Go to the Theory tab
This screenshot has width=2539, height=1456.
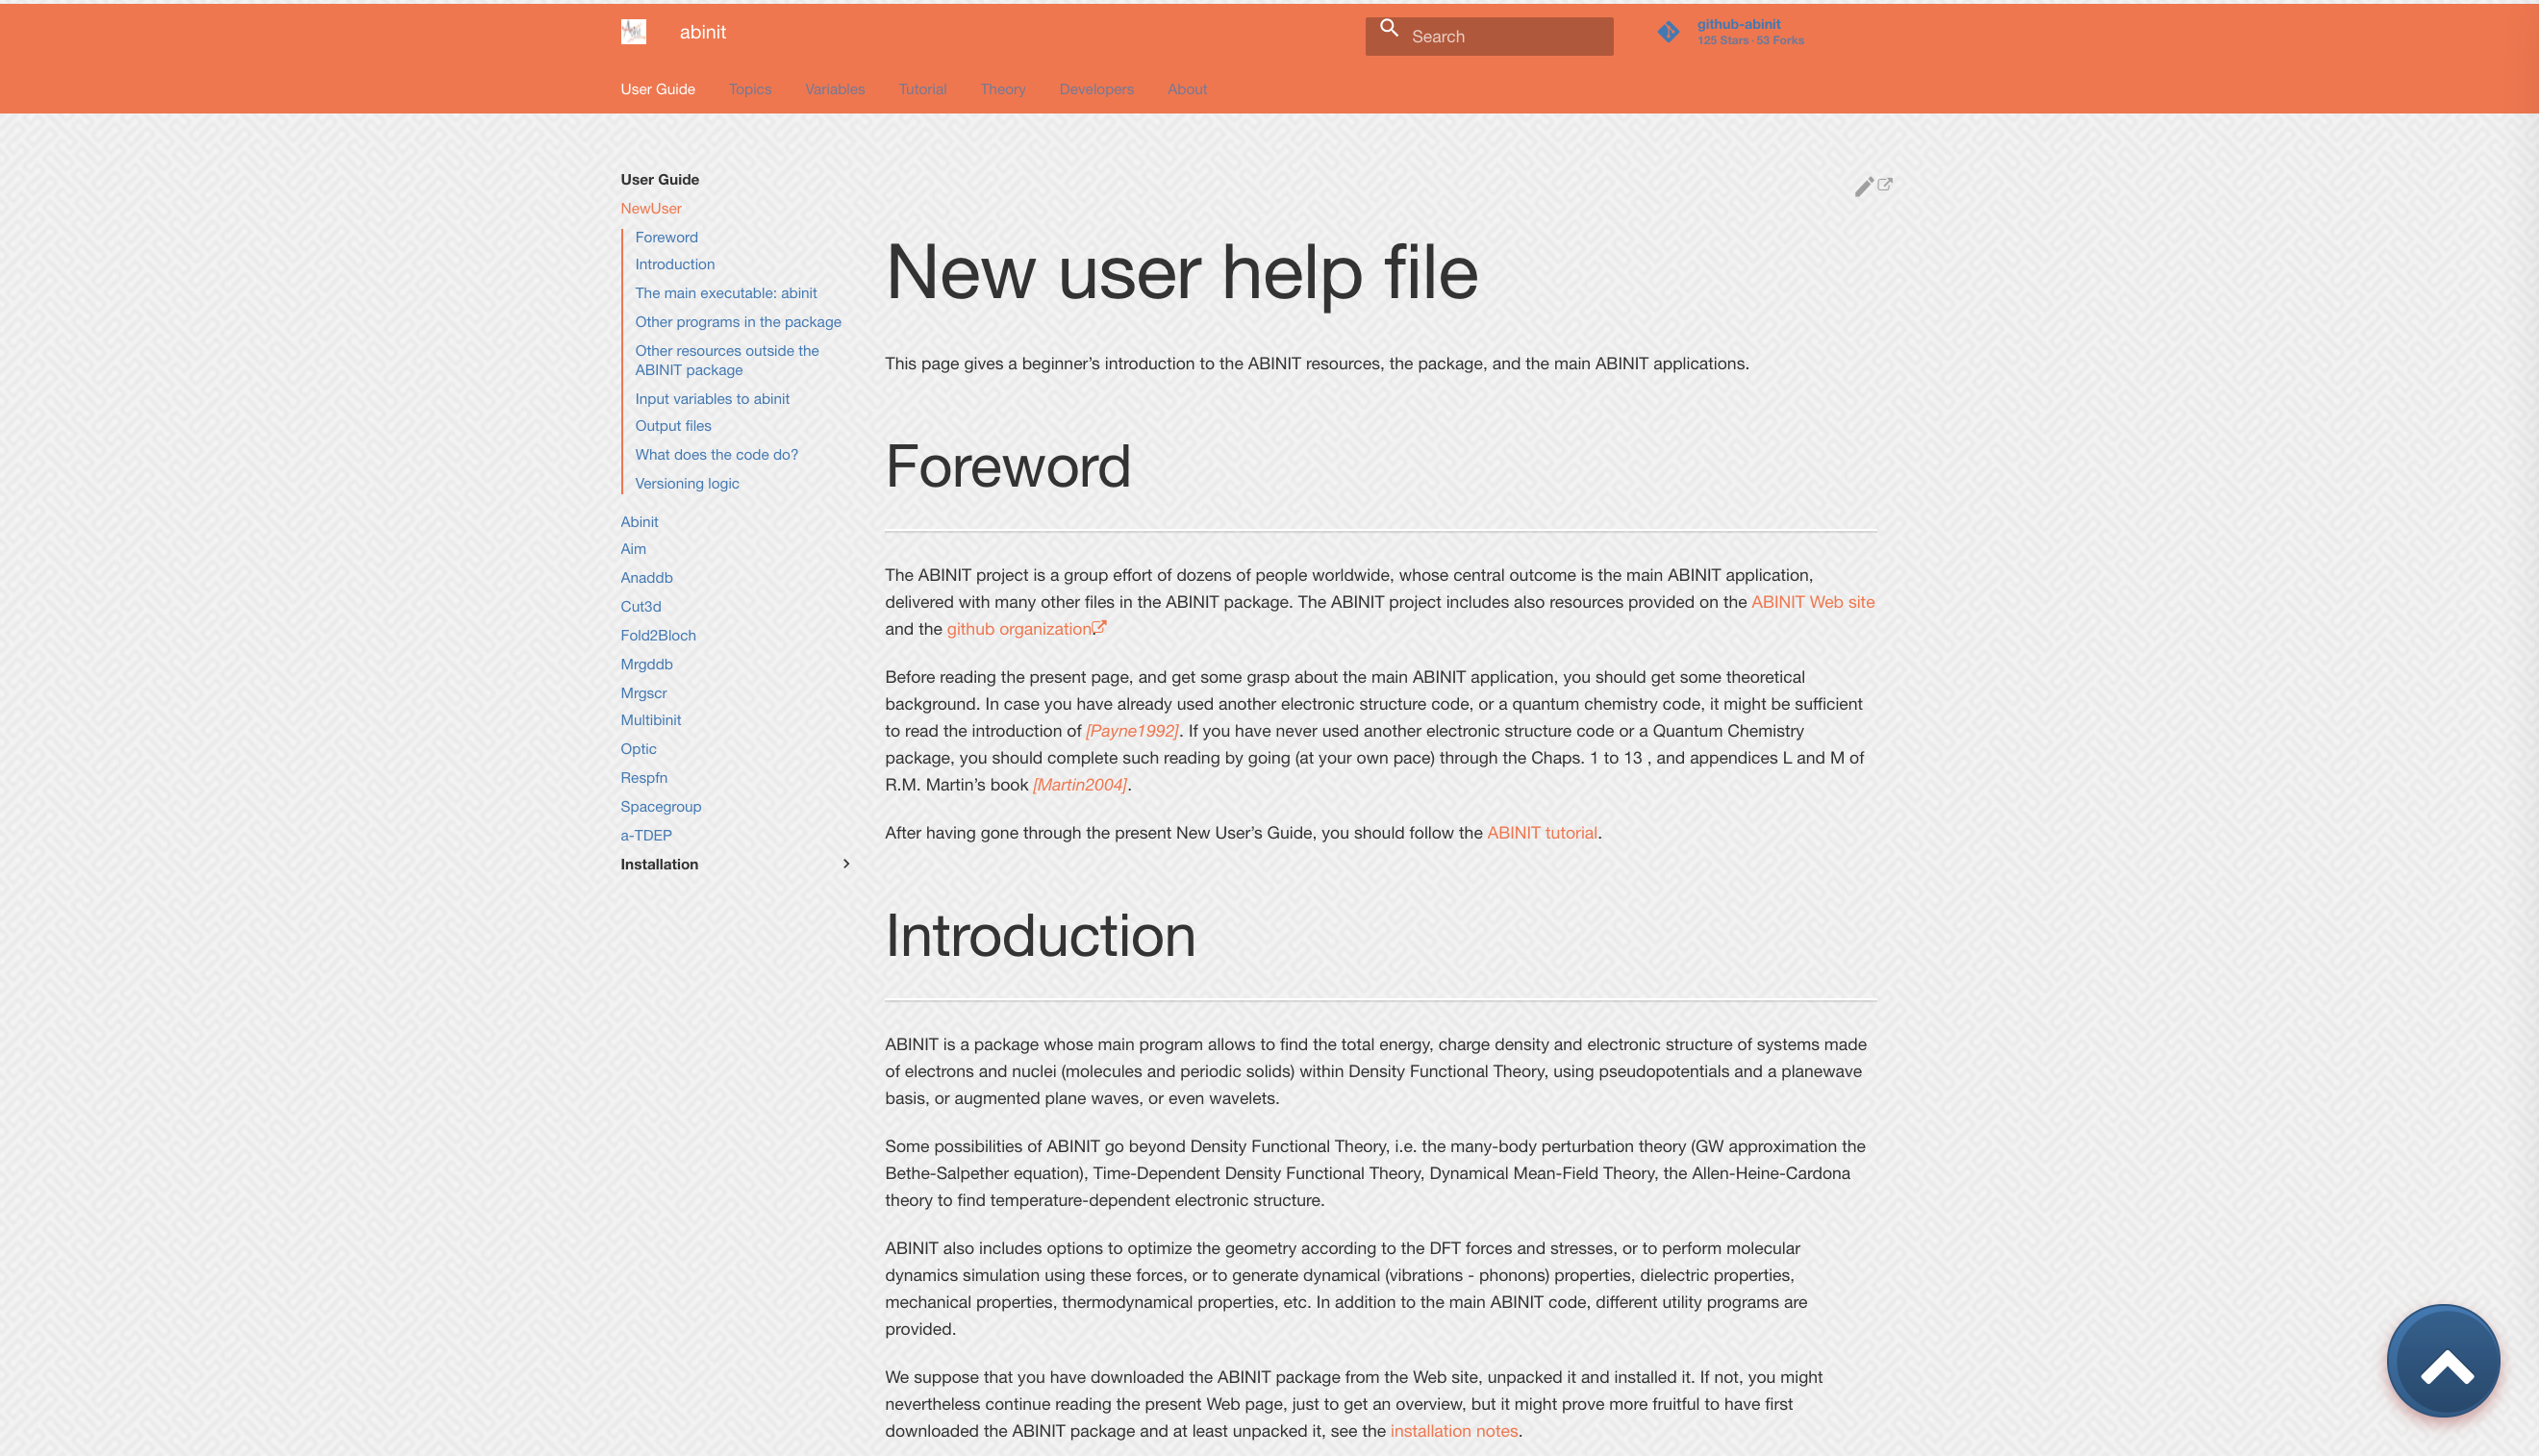[x=1003, y=89]
